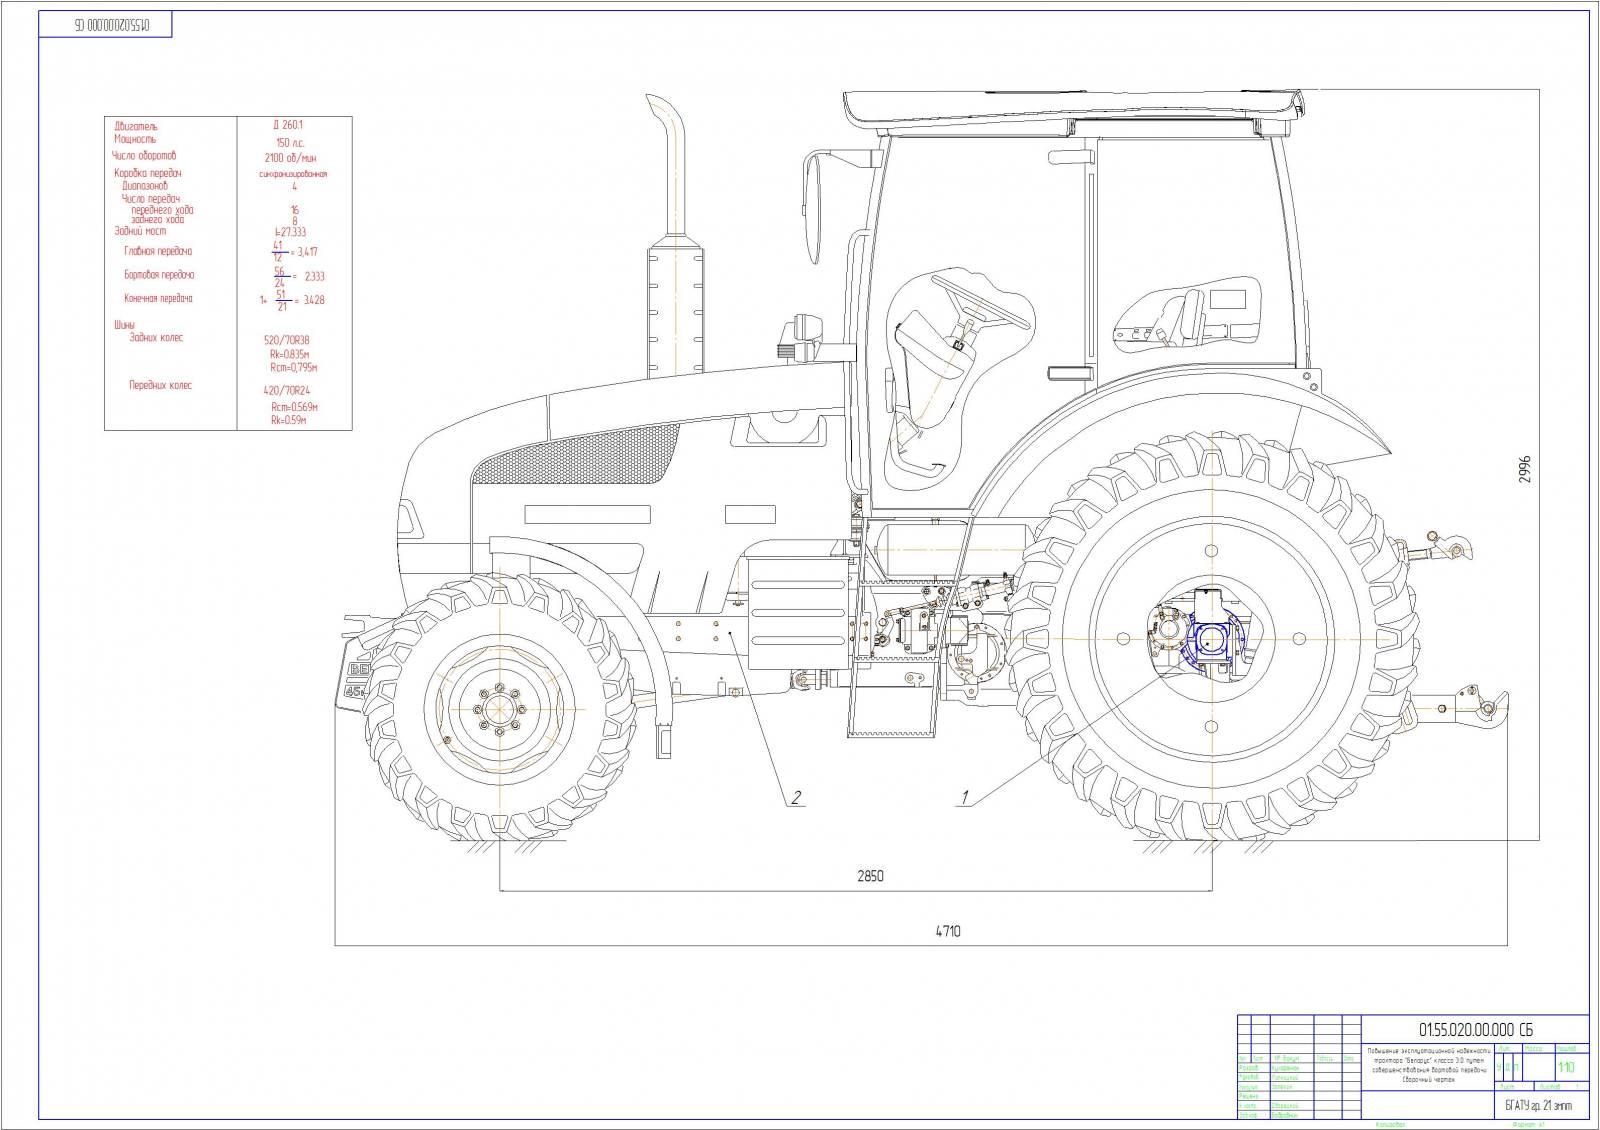Click the 'Конечная передача' label
This screenshot has width=1600, height=1130.
point(158,299)
